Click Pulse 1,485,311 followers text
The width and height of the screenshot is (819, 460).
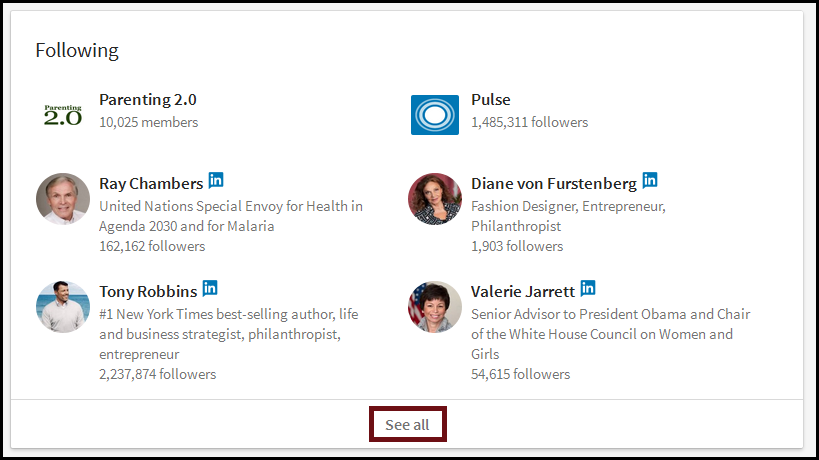529,122
